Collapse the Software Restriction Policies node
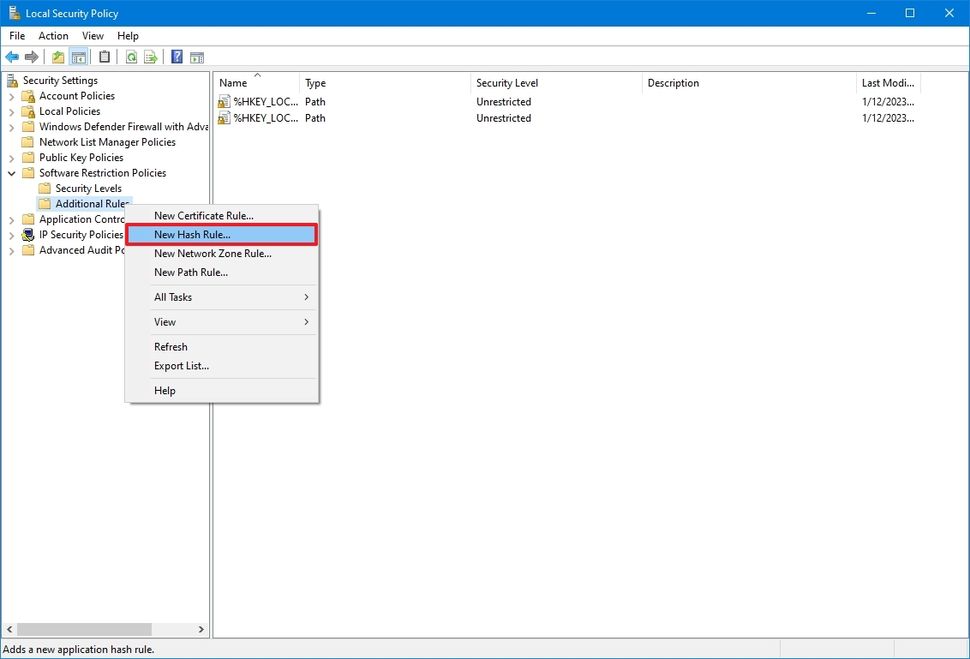Screen dimensions: 970x659 point(12,172)
